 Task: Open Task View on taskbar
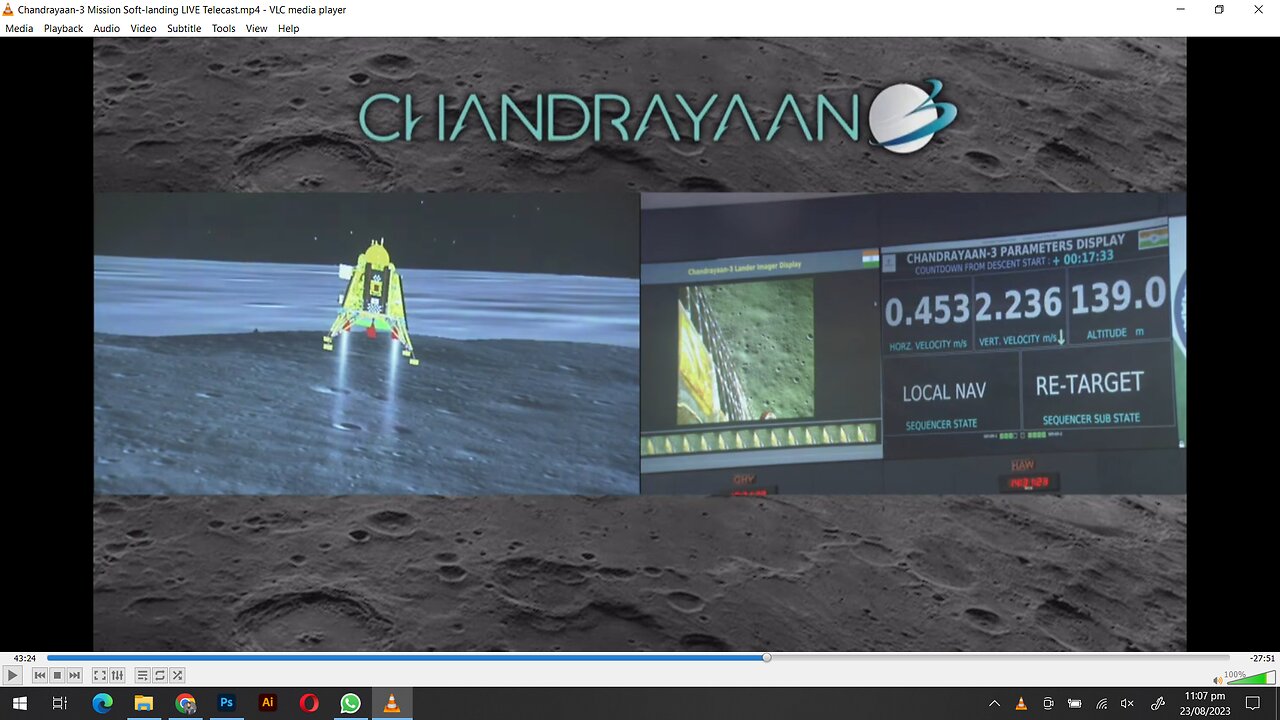(x=60, y=703)
